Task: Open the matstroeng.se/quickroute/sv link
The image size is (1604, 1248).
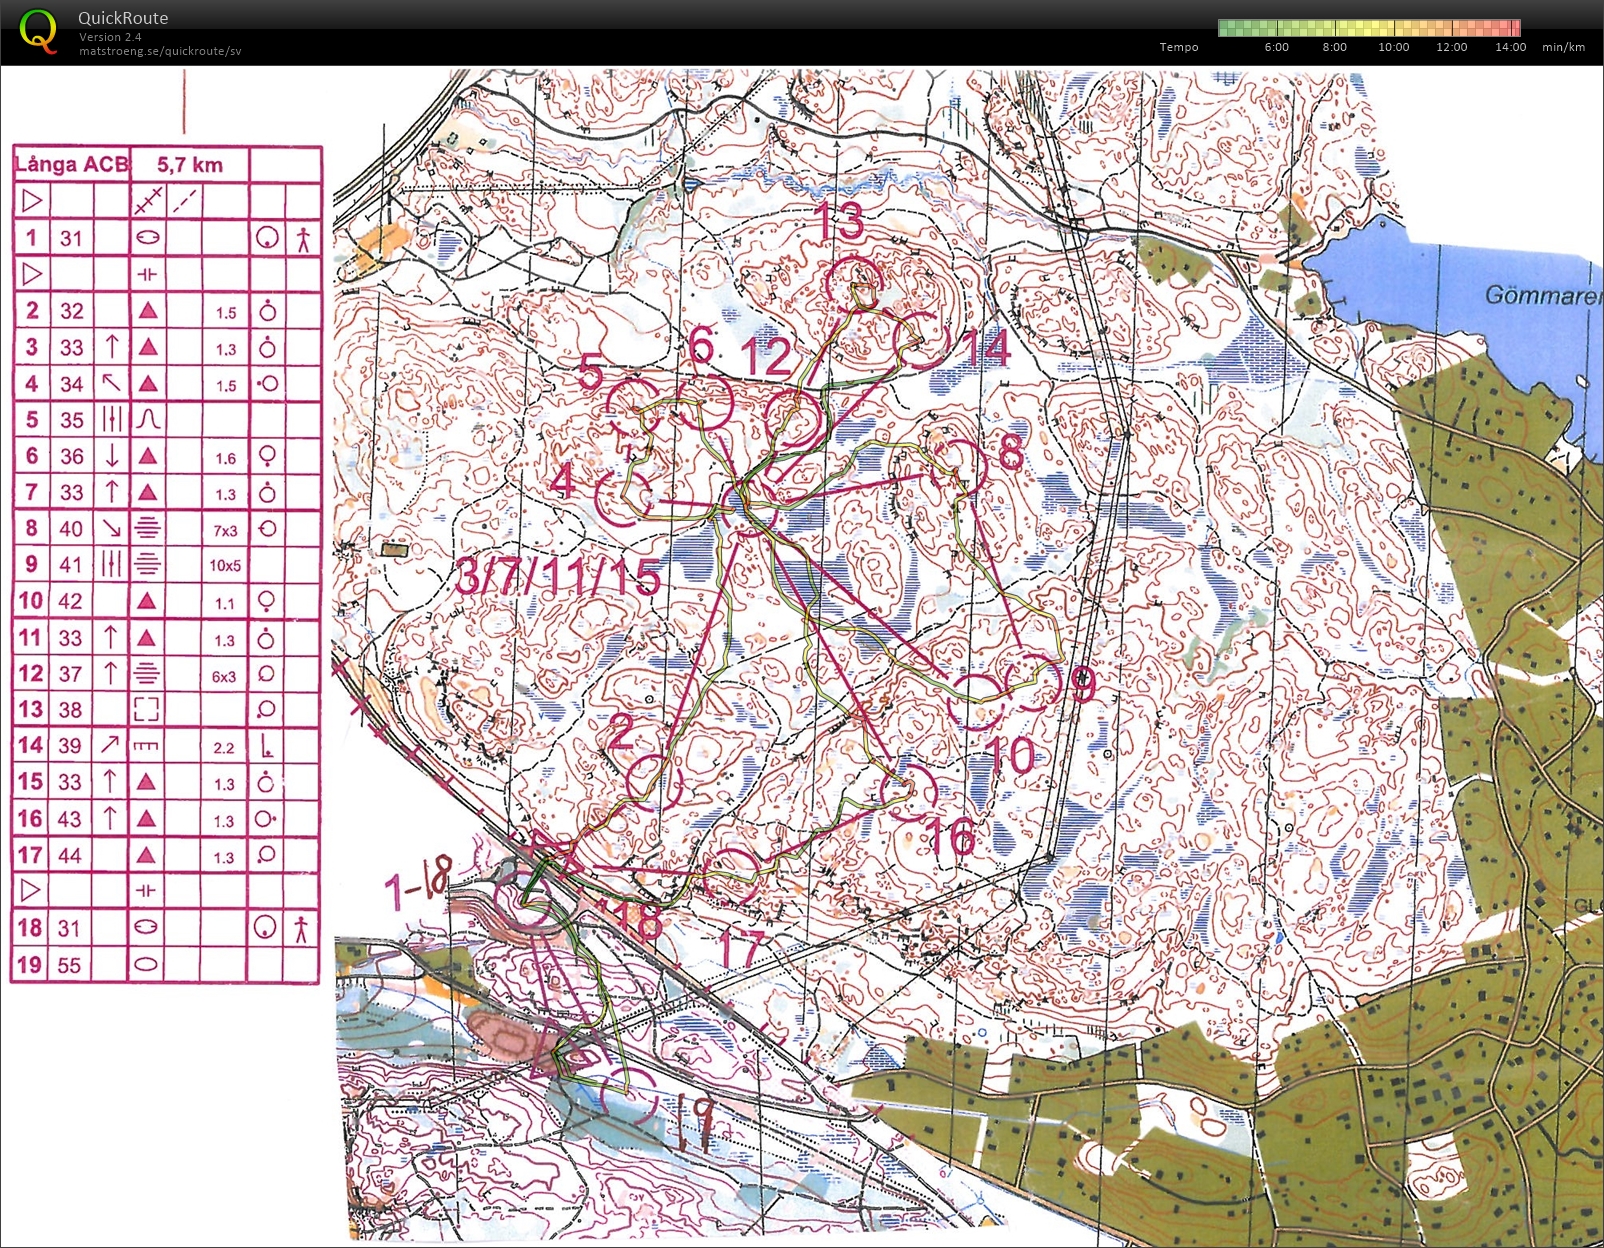Action: [x=160, y=51]
